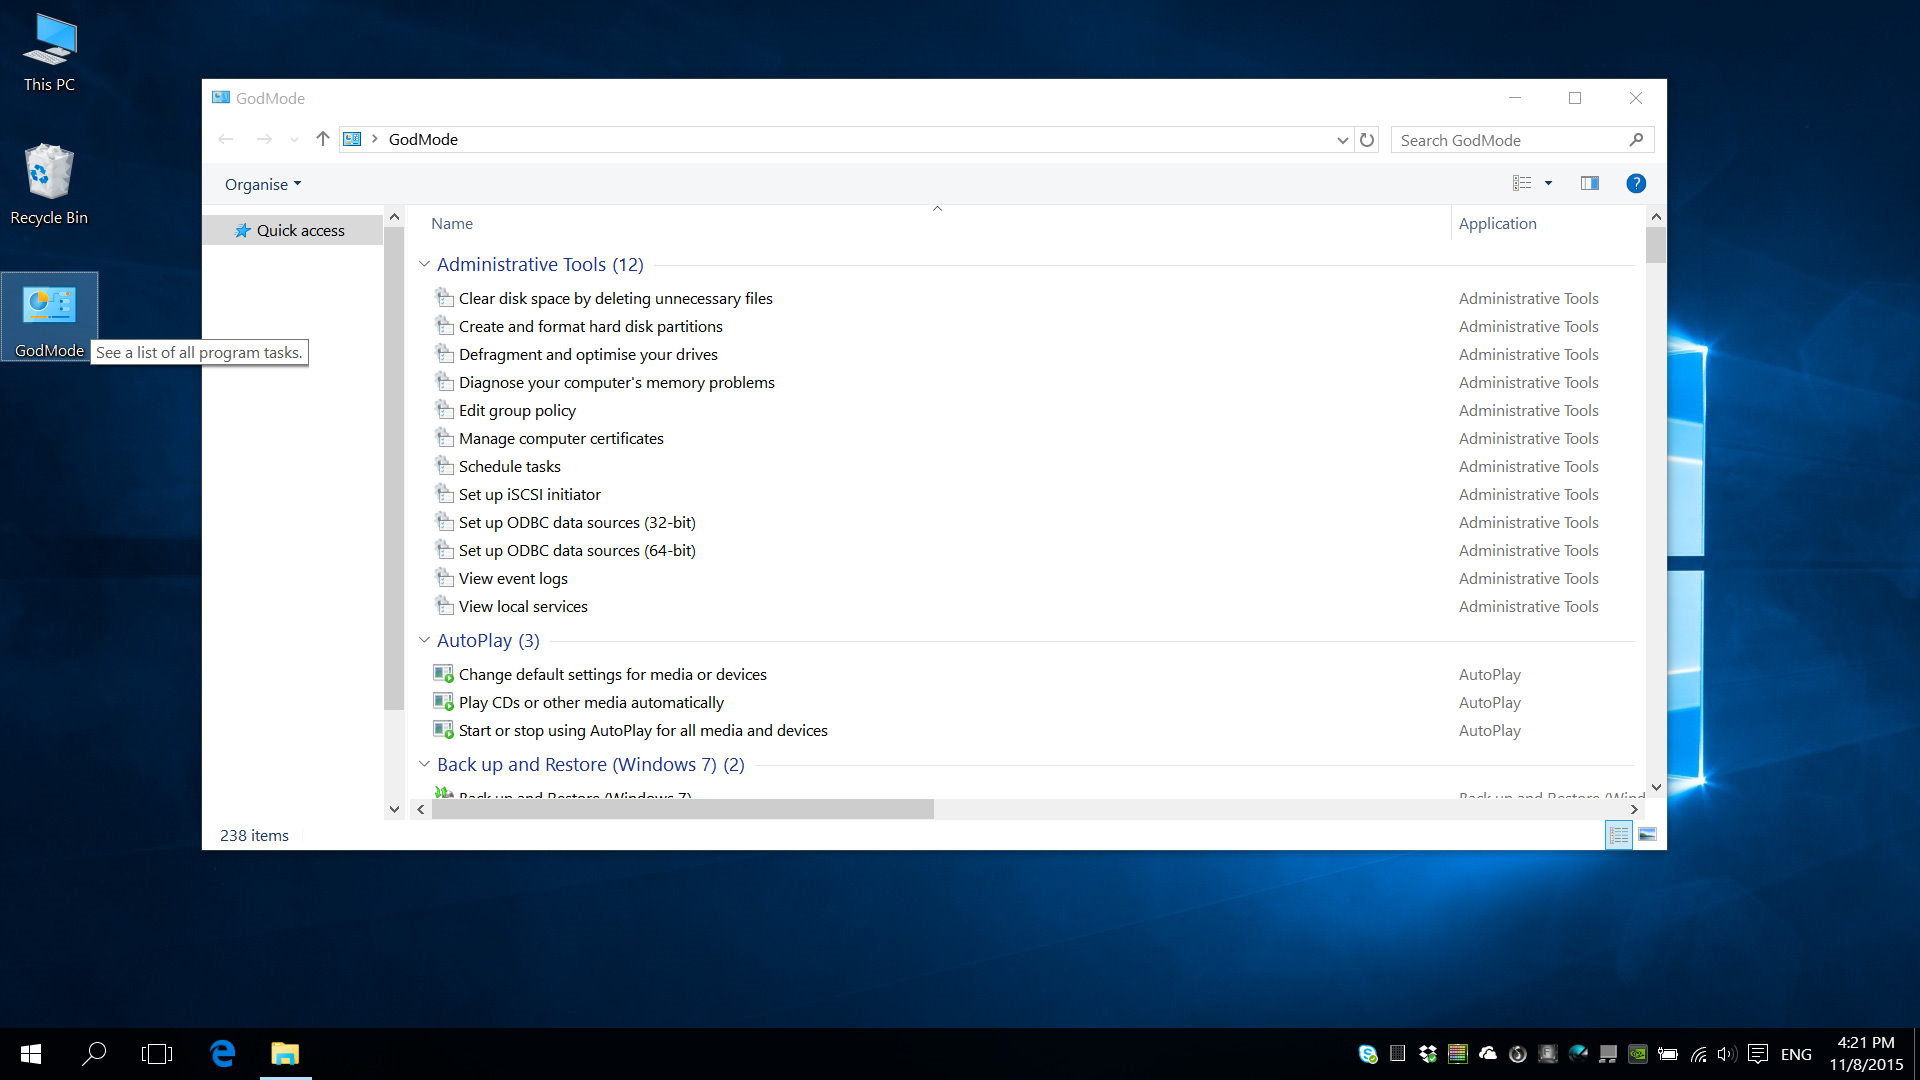Open the Organise menu
This screenshot has height=1080, width=1920.
(263, 184)
